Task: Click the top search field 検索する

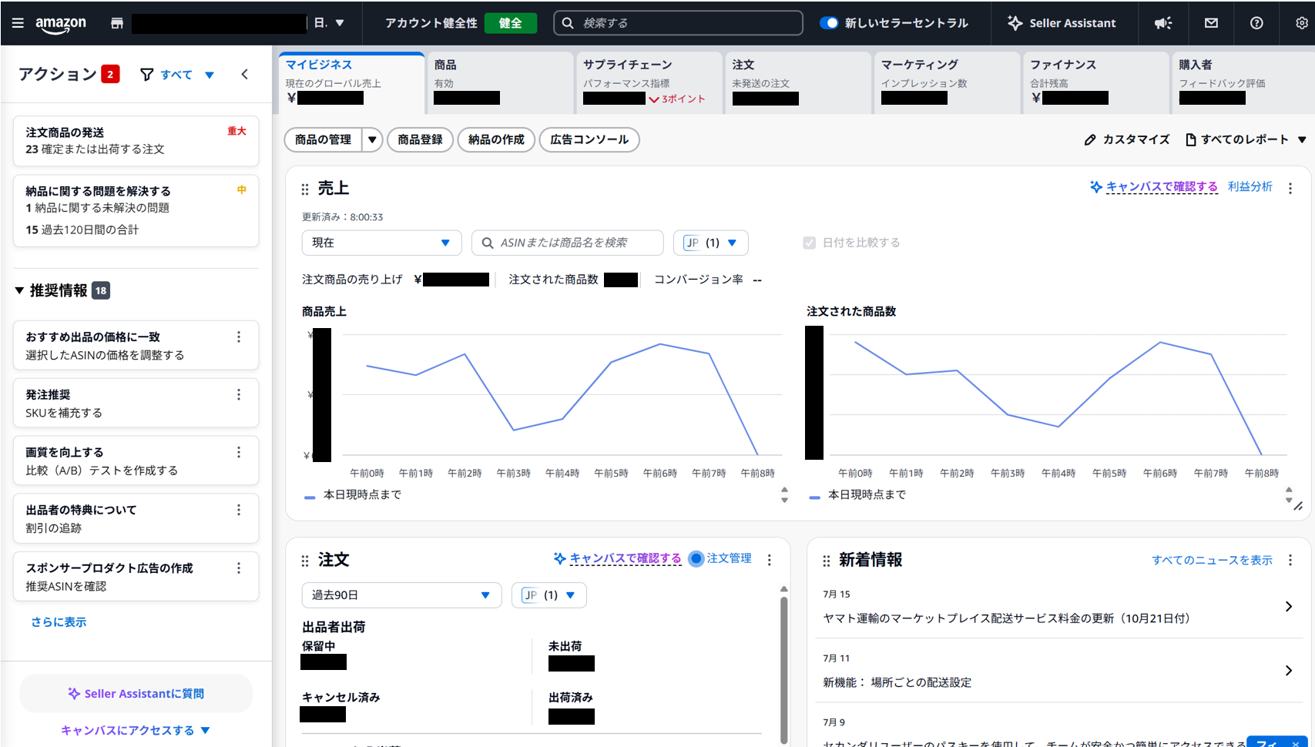Action: 678,23
